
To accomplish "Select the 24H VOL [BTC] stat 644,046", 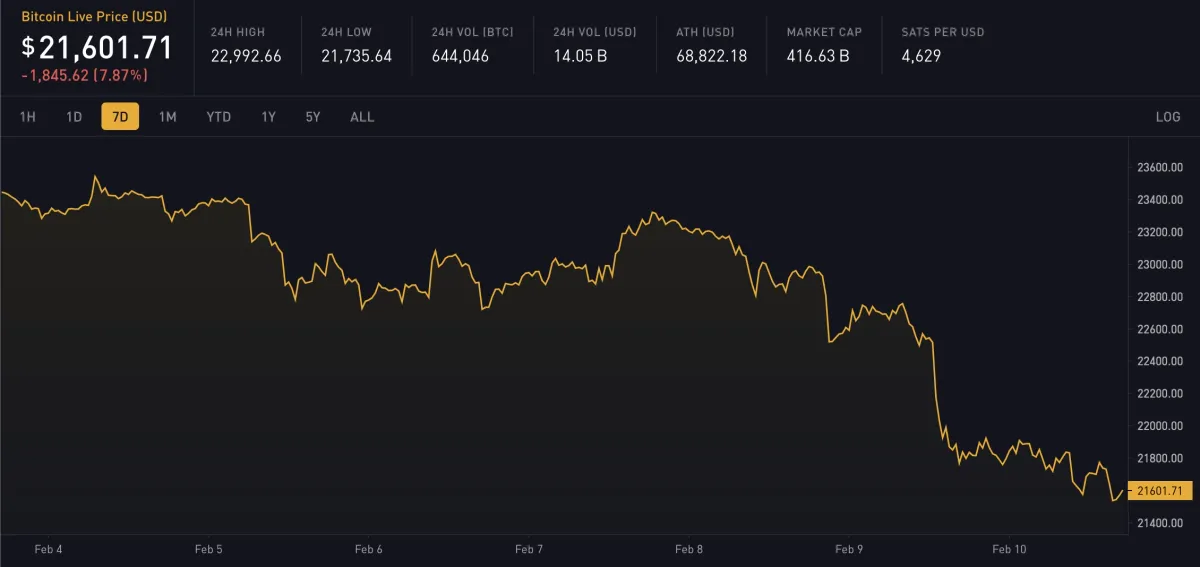I will pos(460,56).
